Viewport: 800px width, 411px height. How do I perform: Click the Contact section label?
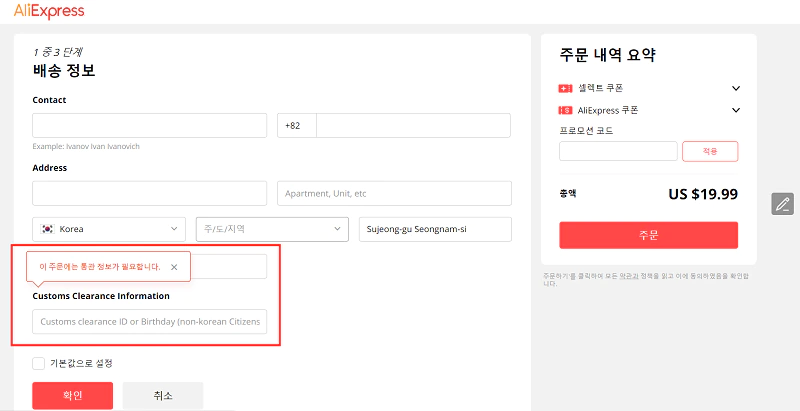[49, 100]
